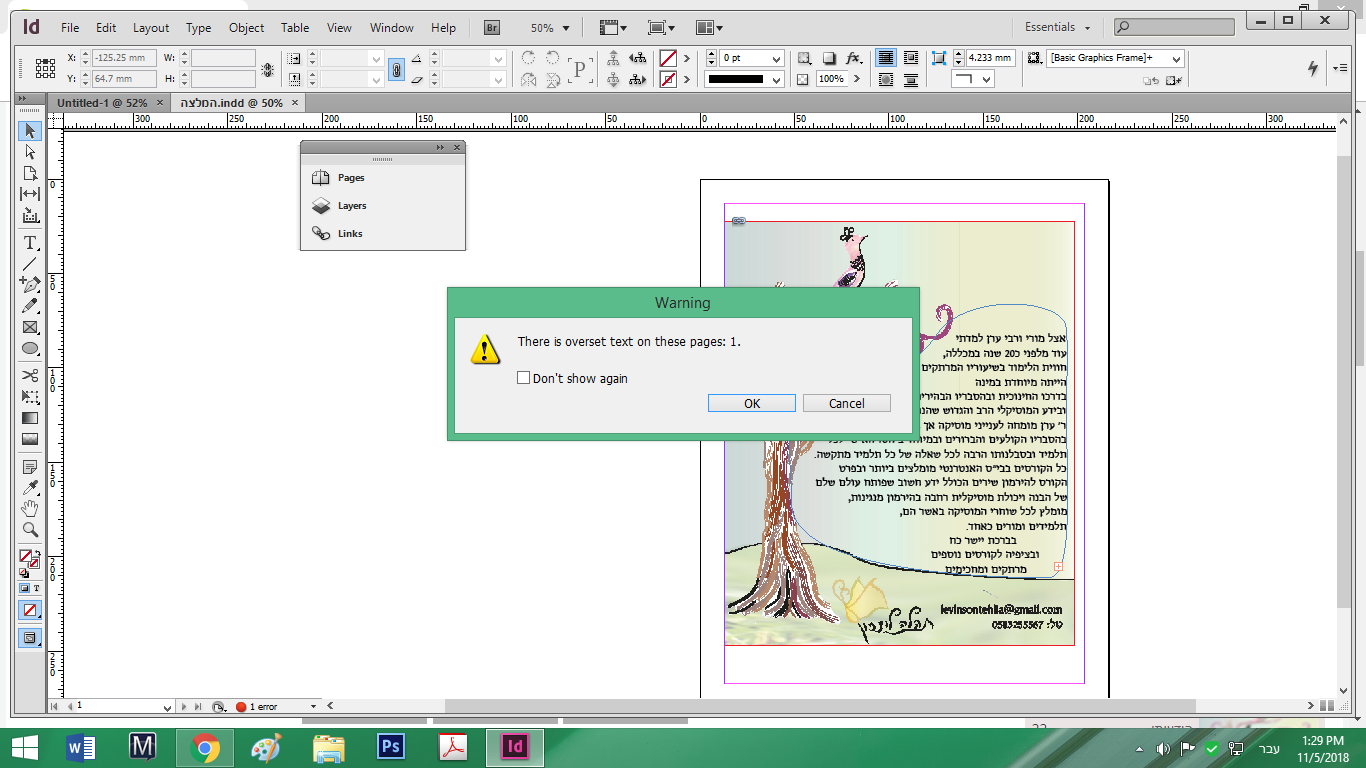The width and height of the screenshot is (1366, 768).
Task: Select the Rectangle Frame tool
Action: pyautogui.click(x=30, y=327)
